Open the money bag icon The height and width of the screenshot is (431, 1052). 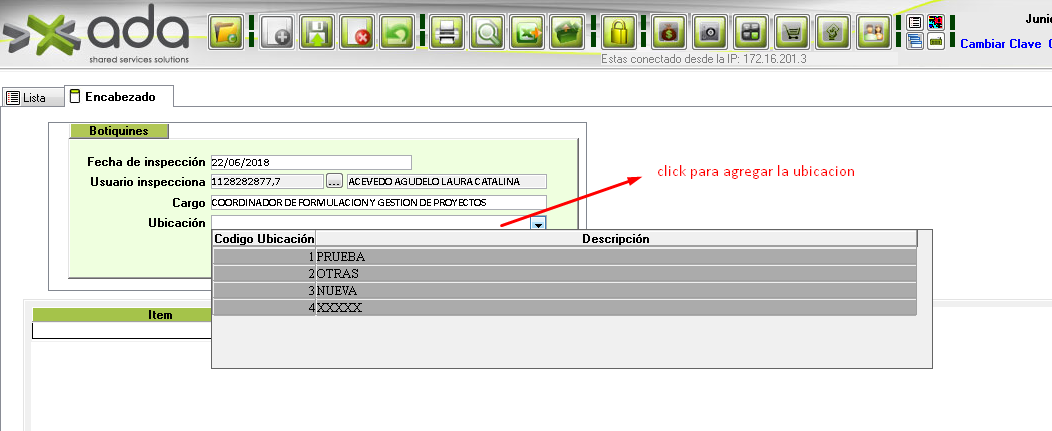click(x=670, y=32)
